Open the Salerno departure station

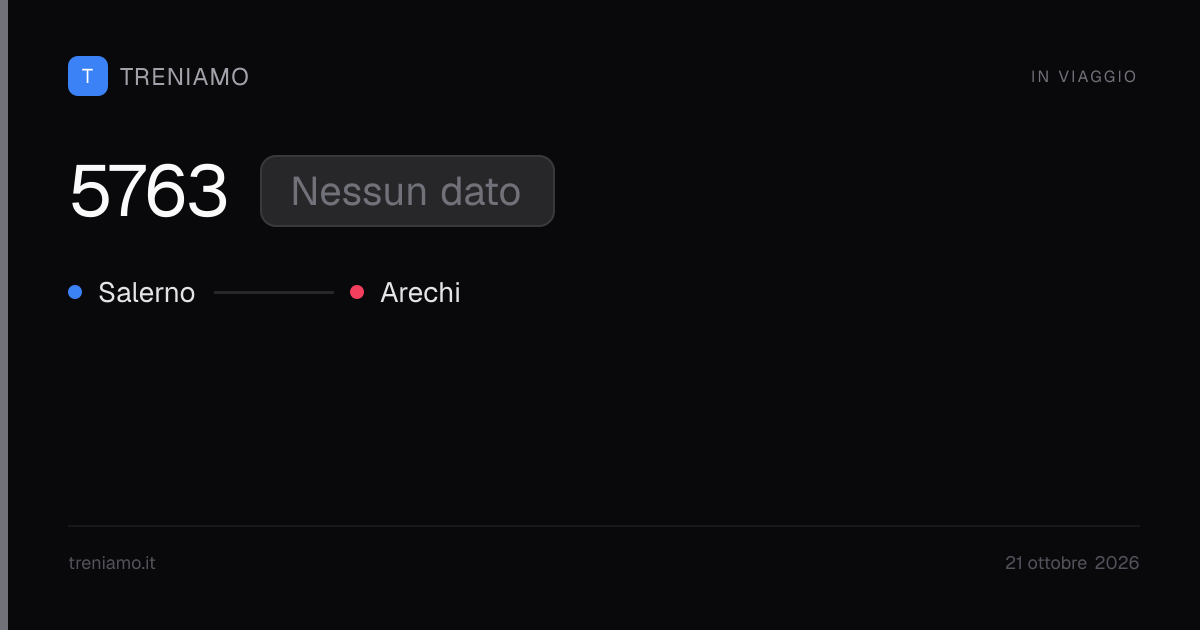pos(147,293)
